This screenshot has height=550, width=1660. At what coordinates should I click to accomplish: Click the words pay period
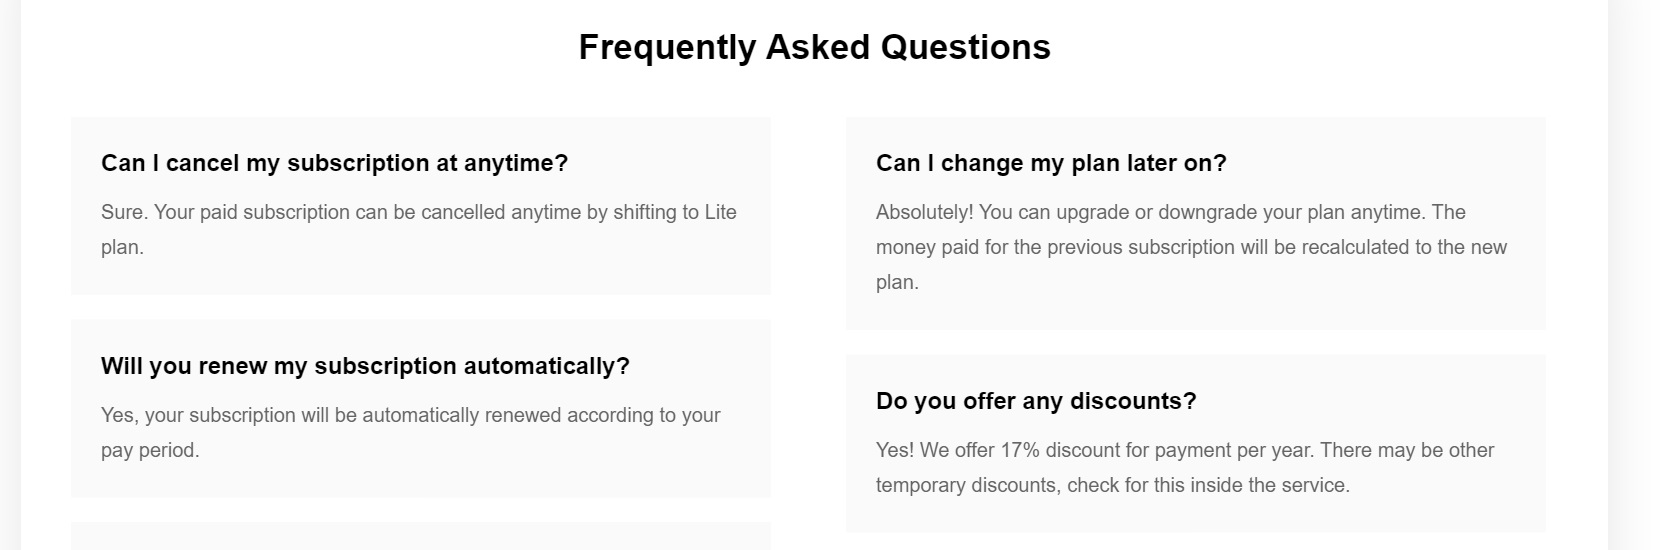click(150, 450)
